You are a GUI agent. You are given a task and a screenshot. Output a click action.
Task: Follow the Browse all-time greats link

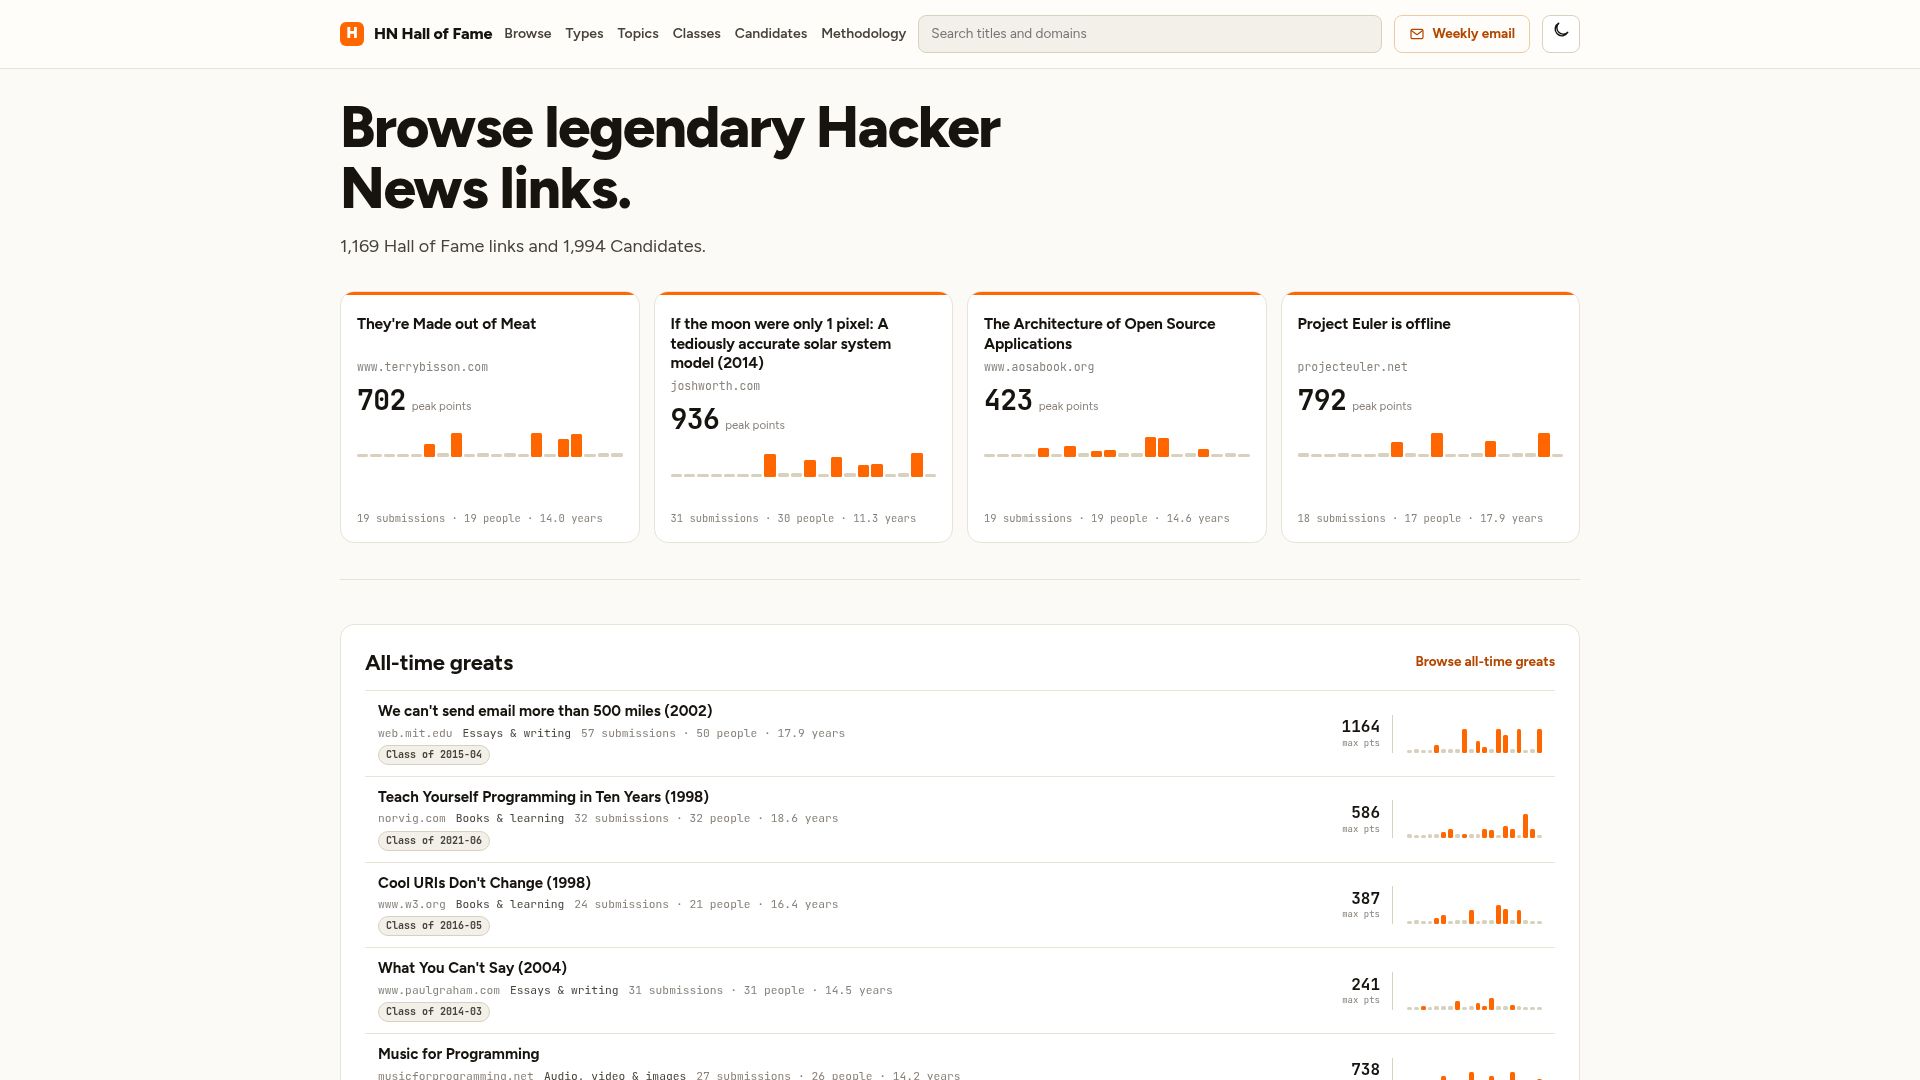(1485, 662)
